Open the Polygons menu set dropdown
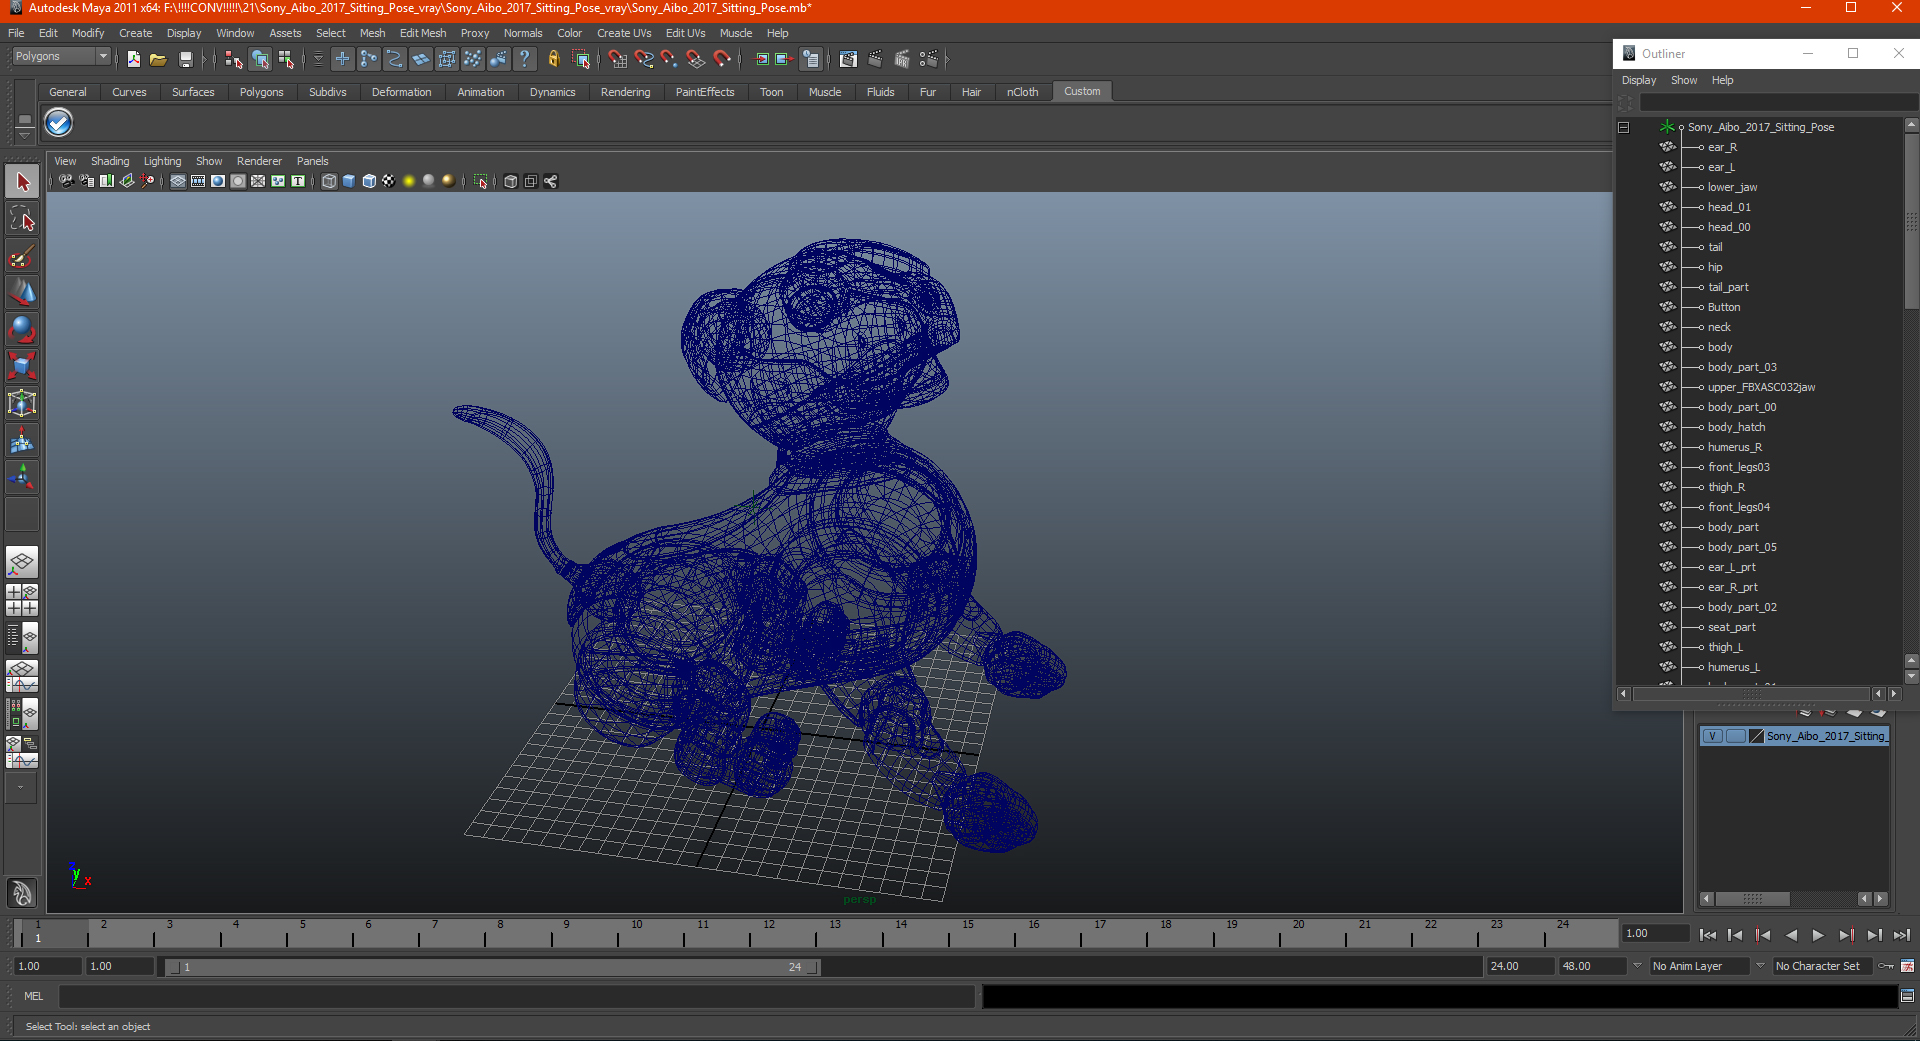 [x=103, y=57]
